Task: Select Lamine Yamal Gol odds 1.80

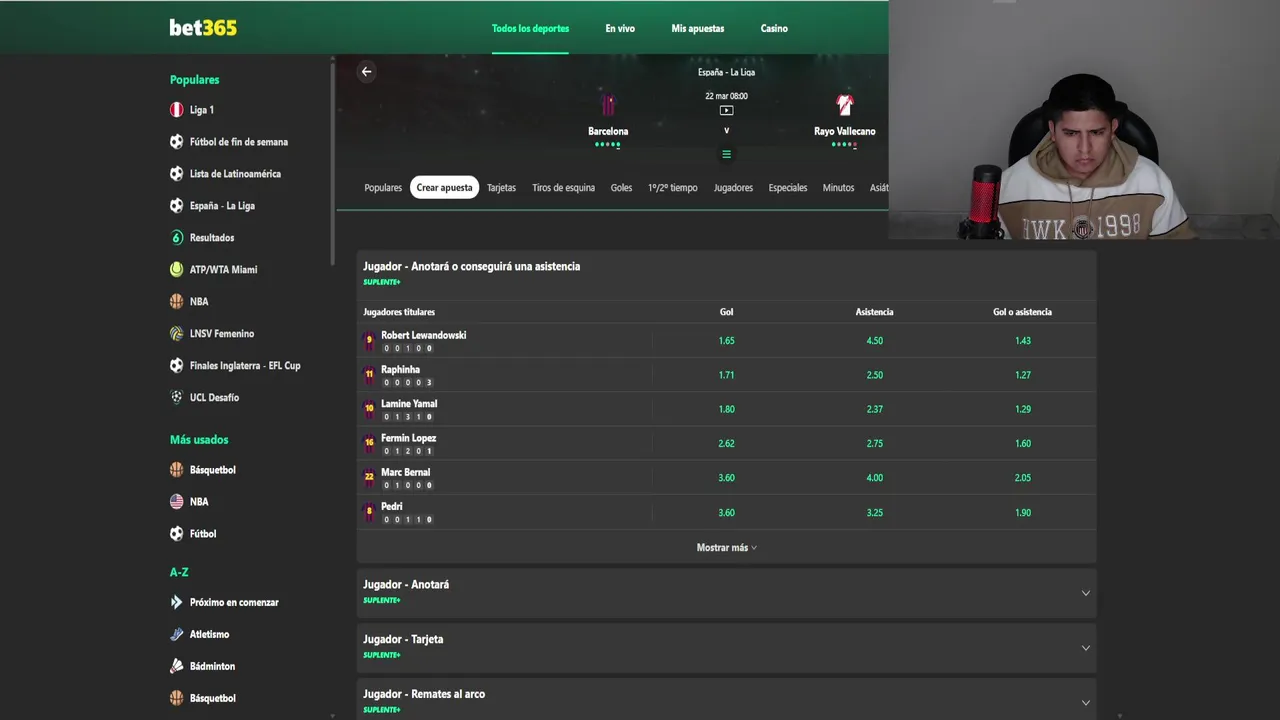Action: click(x=726, y=409)
